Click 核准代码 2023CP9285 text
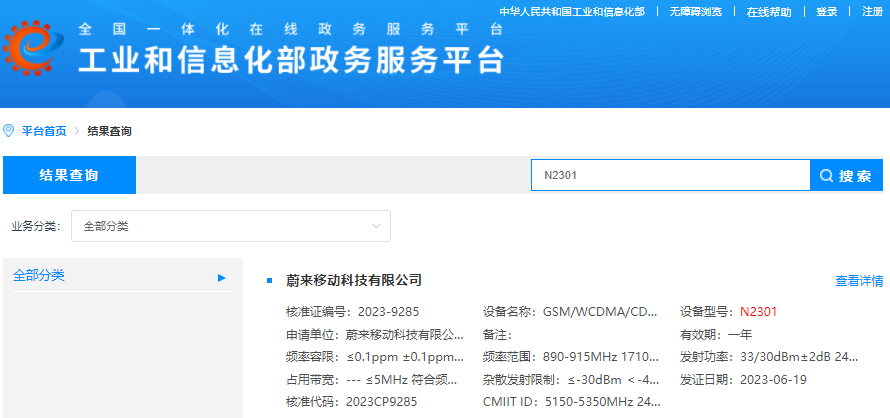 352,402
